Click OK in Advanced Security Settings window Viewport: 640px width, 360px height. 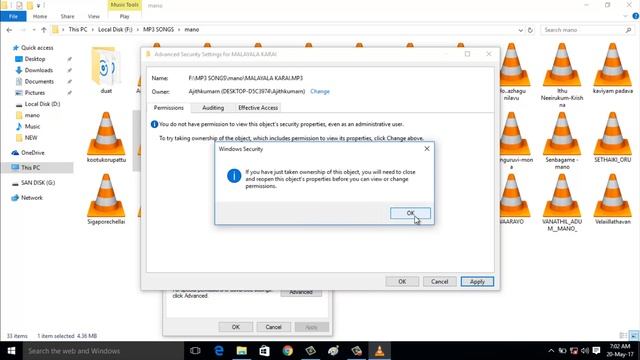(402, 282)
